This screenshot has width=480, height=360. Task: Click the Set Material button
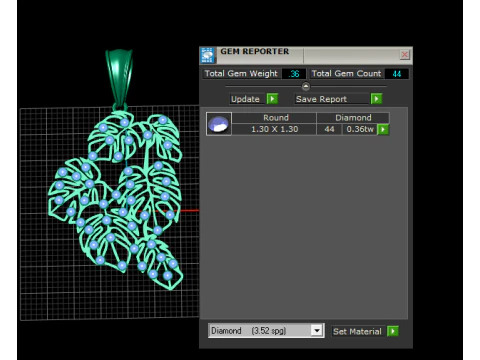357,331
